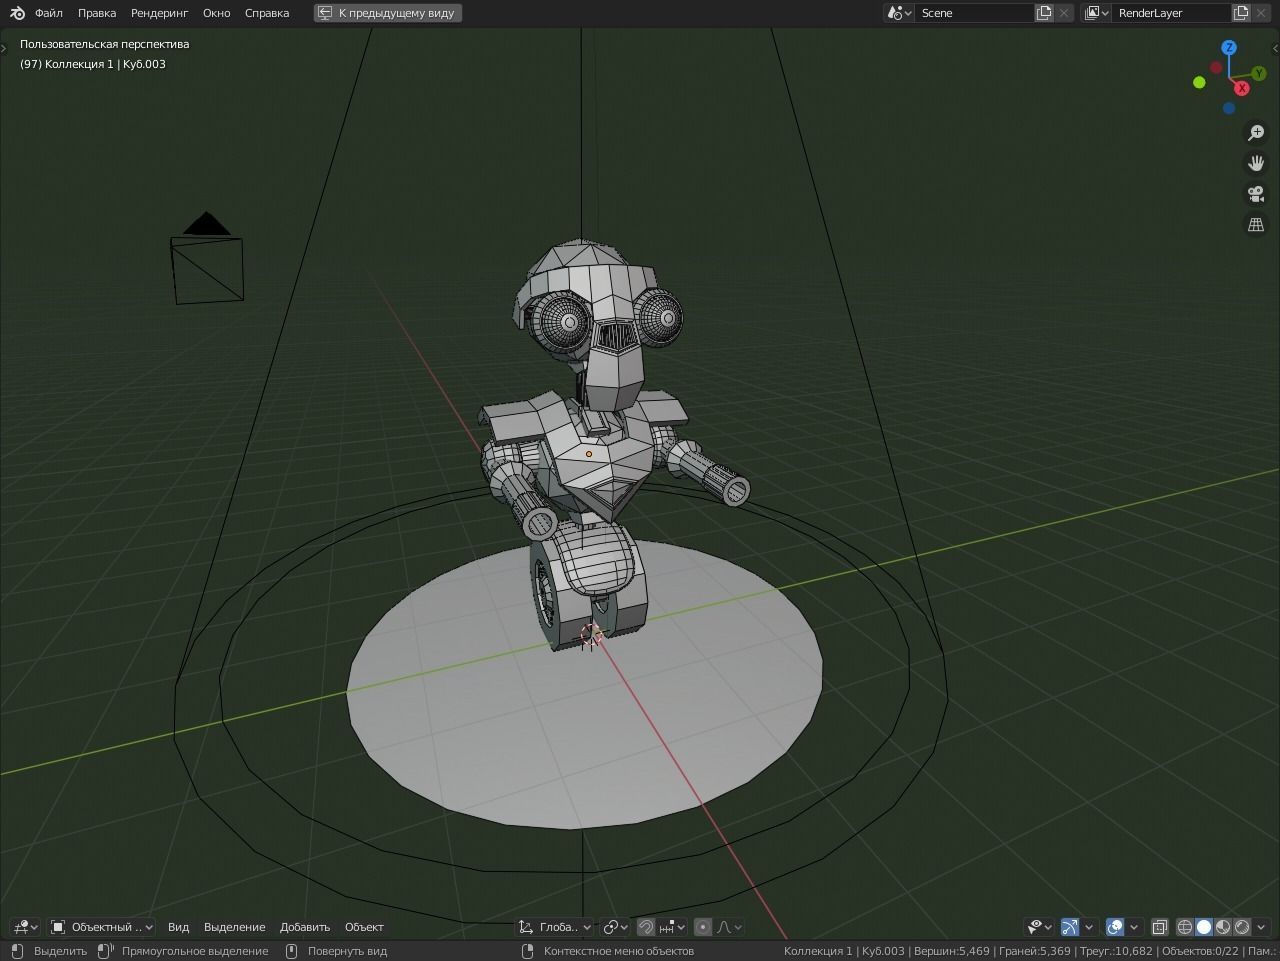1280x961 pixels.
Task: Click status bar text Граней:5,369
Action: pos(1034,951)
